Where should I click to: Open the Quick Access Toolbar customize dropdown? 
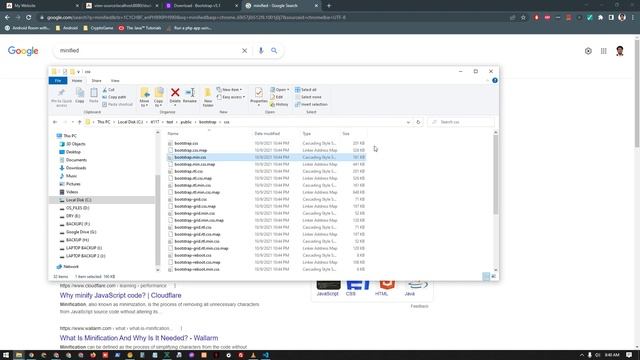[78, 72]
